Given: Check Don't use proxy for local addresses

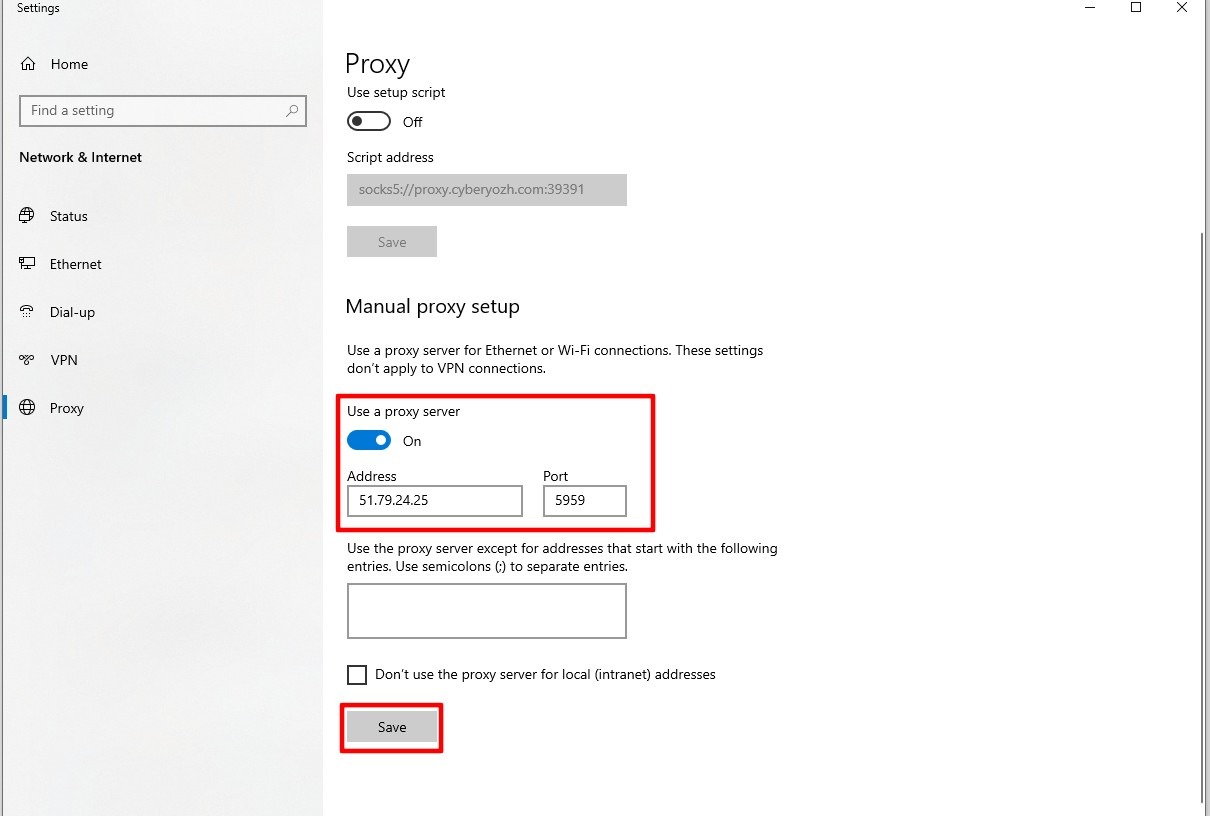Looking at the screenshot, I should (x=357, y=675).
